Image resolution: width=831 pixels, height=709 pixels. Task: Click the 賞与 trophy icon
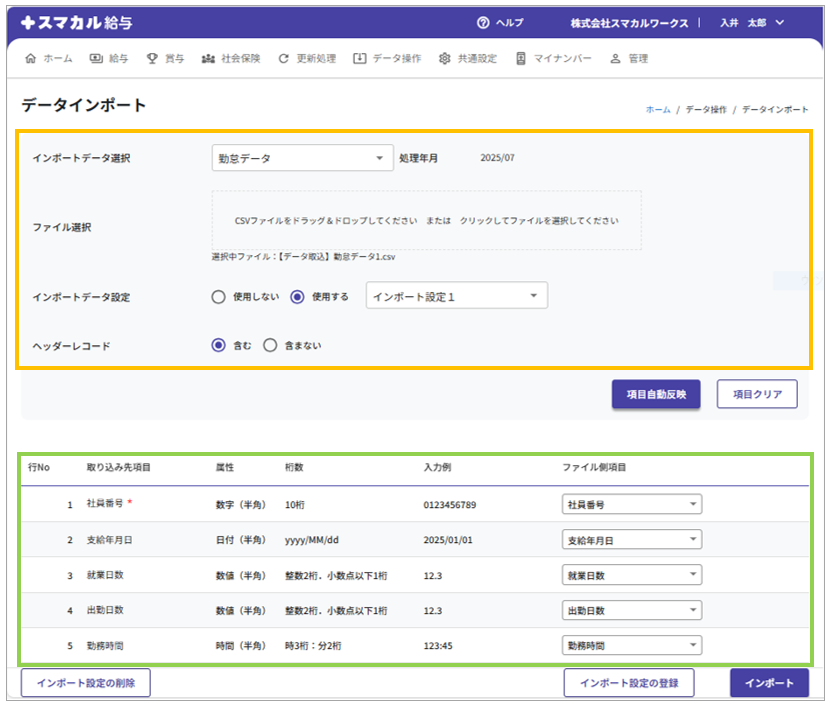coord(152,59)
